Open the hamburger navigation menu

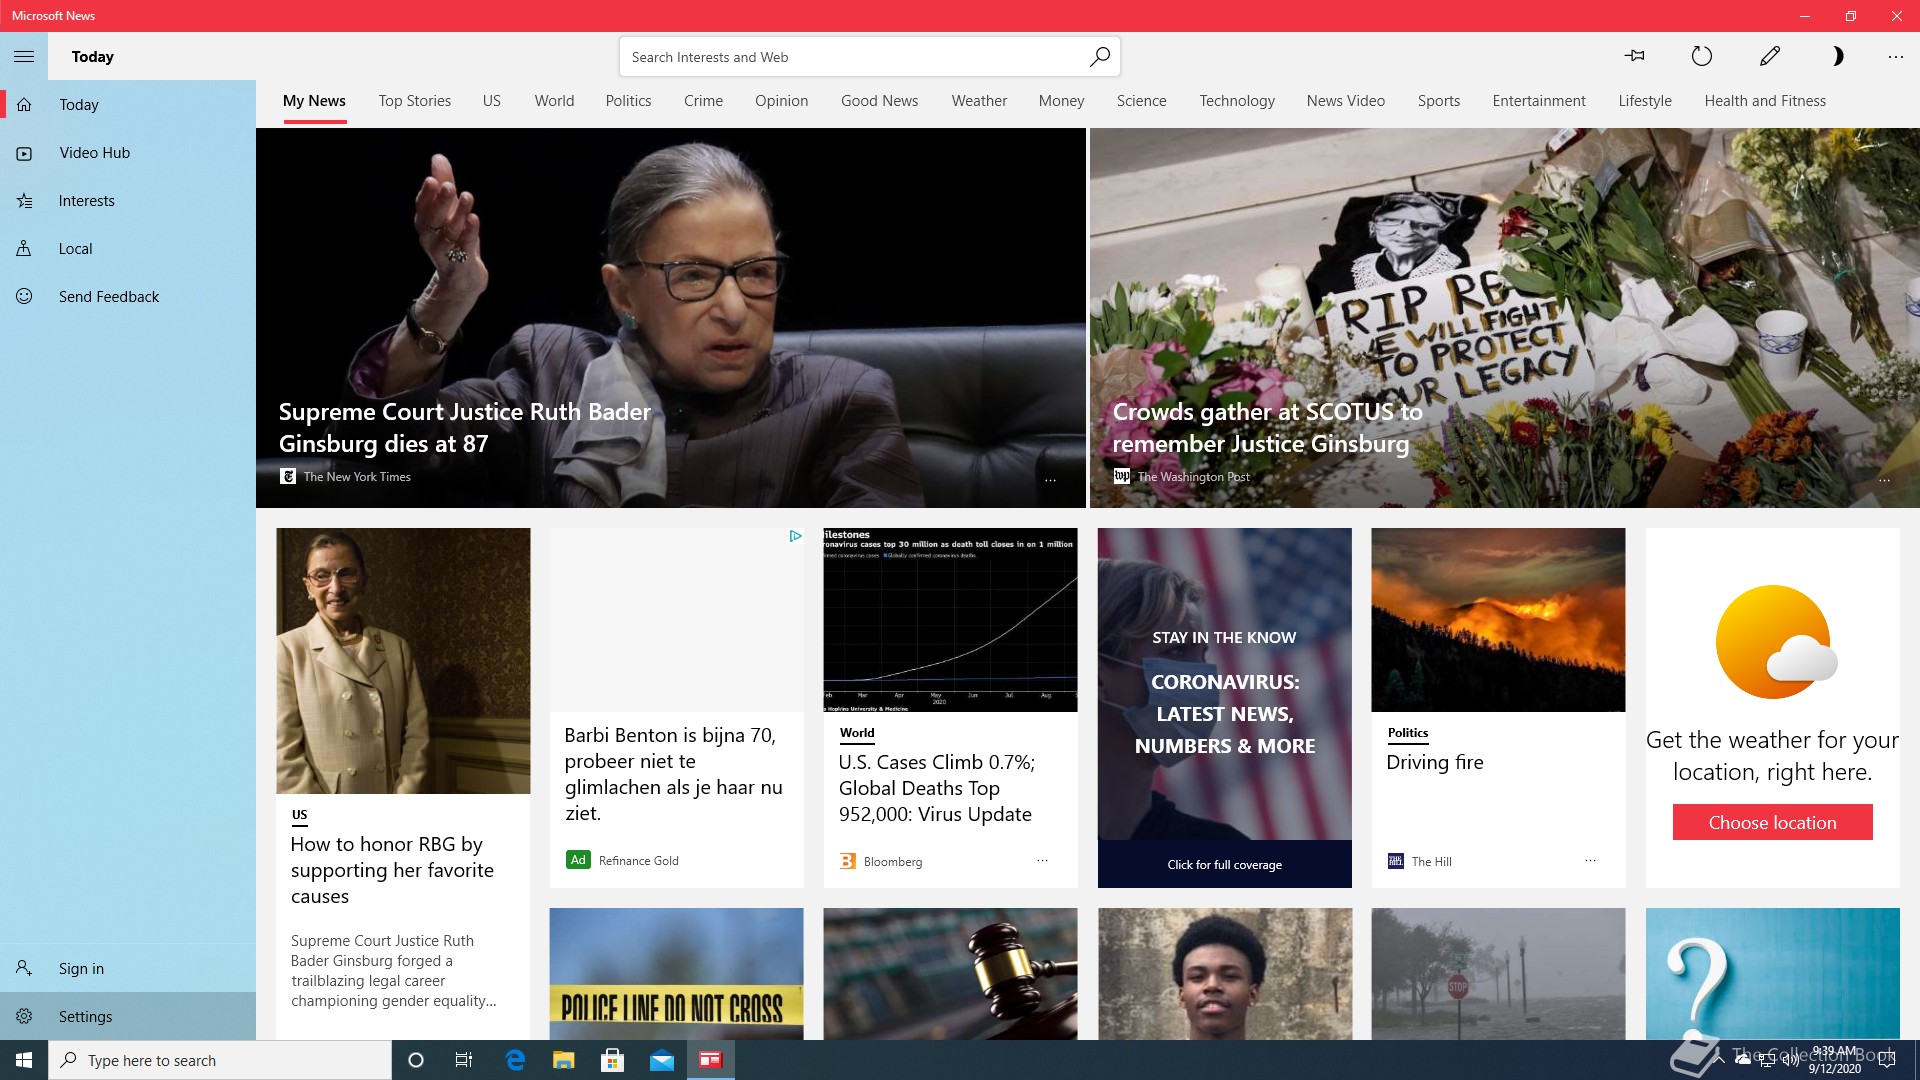click(x=24, y=57)
